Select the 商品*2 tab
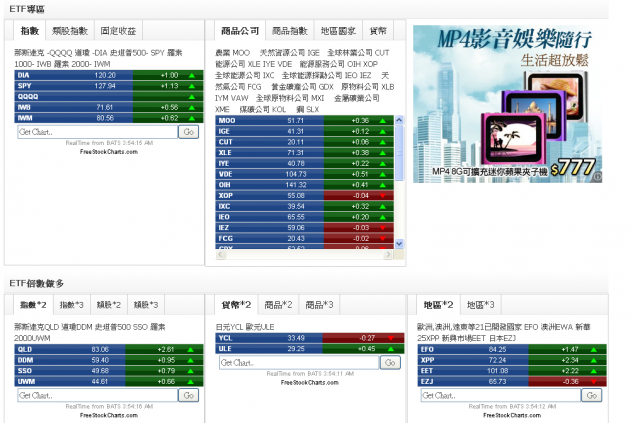The height and width of the screenshot is (423, 640). point(278,305)
